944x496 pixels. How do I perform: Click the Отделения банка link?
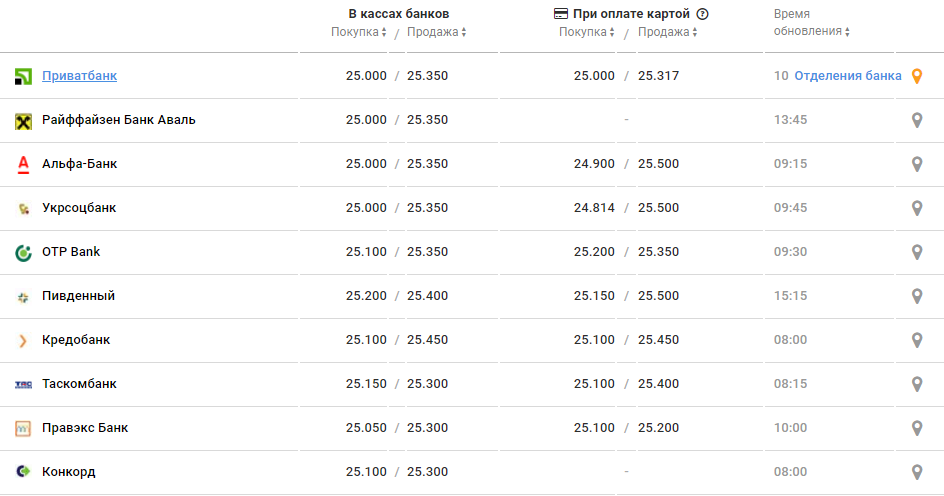point(848,76)
